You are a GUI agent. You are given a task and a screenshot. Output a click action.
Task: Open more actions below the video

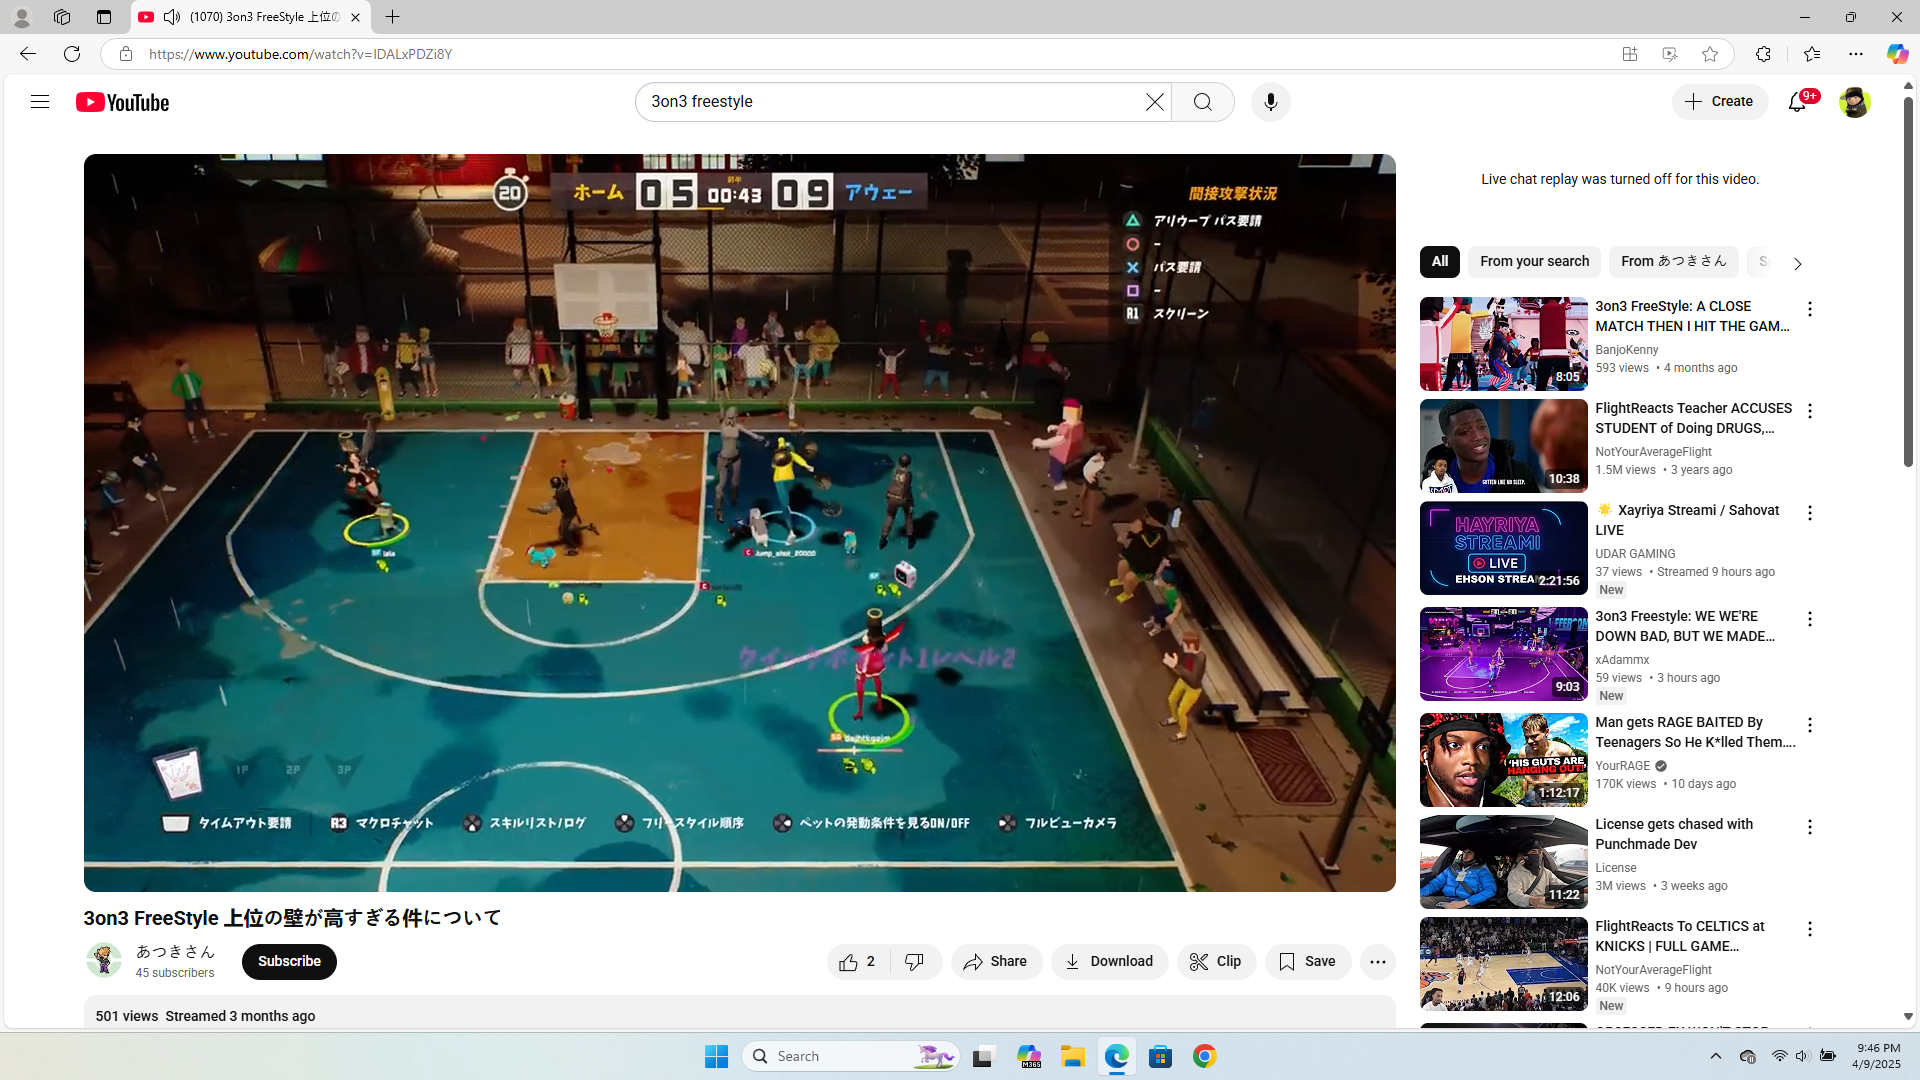pyautogui.click(x=1378, y=962)
